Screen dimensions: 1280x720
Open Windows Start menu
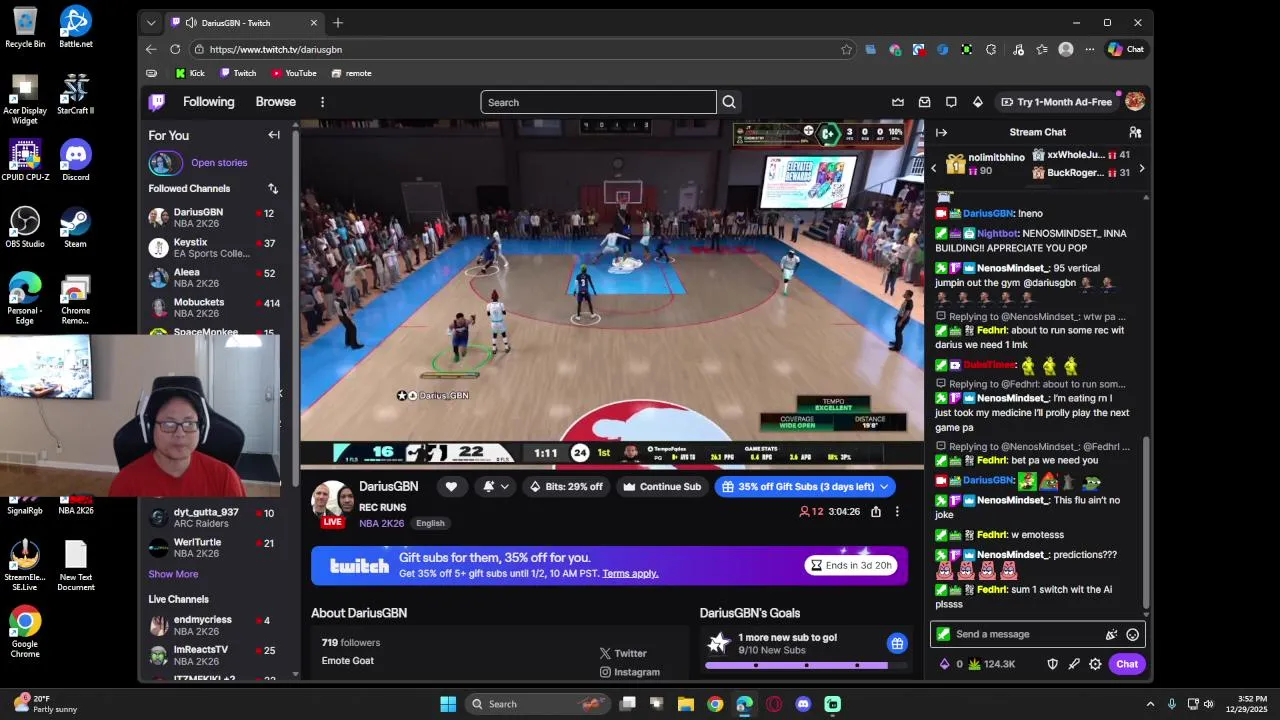[x=448, y=704]
